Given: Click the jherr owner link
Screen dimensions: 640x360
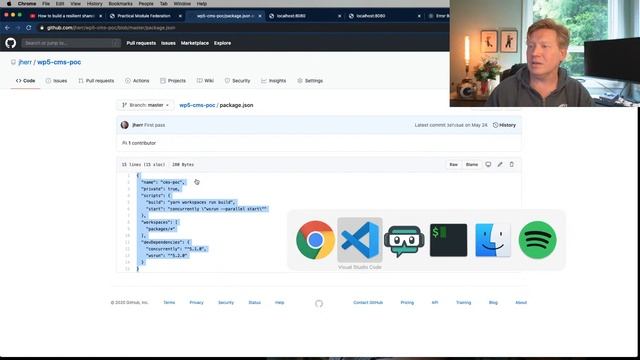Looking at the screenshot, I should tap(25, 62).
